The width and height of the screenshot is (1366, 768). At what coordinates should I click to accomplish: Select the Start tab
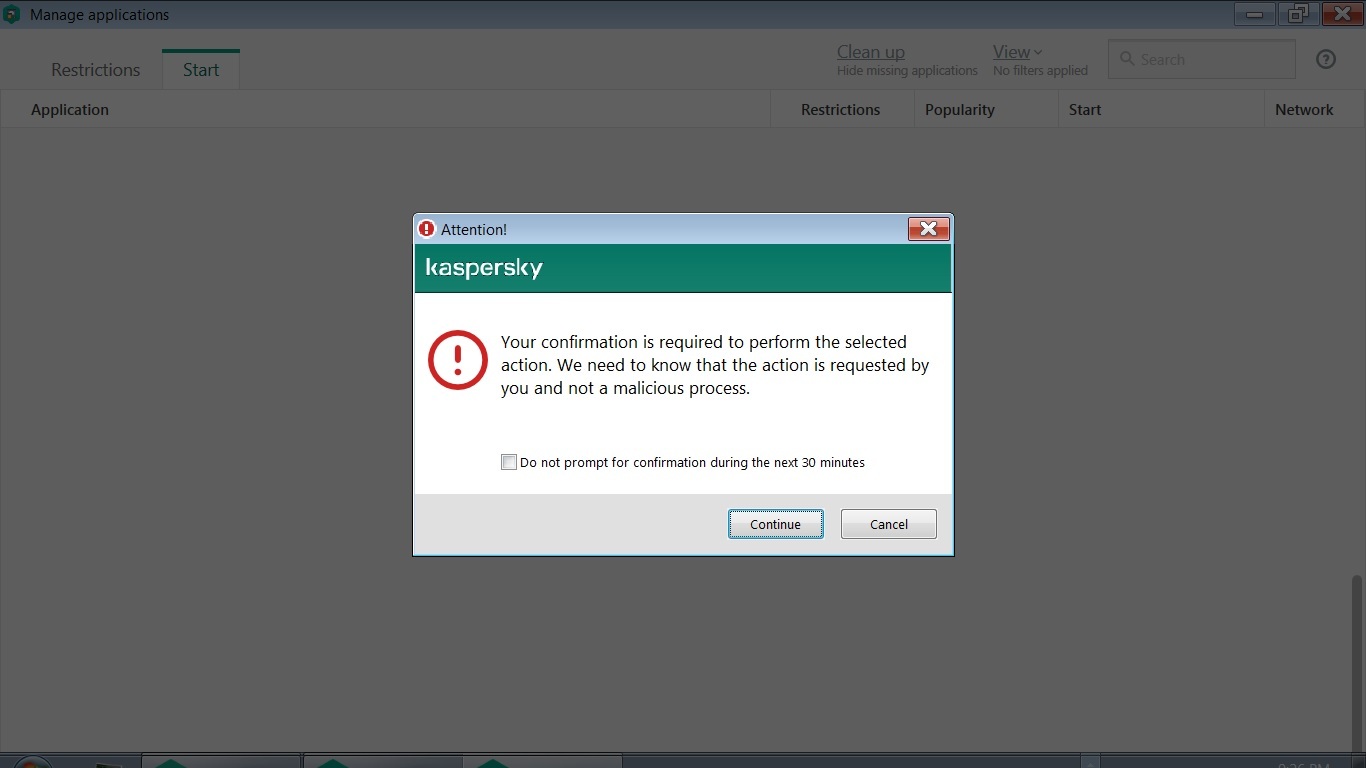coord(201,70)
